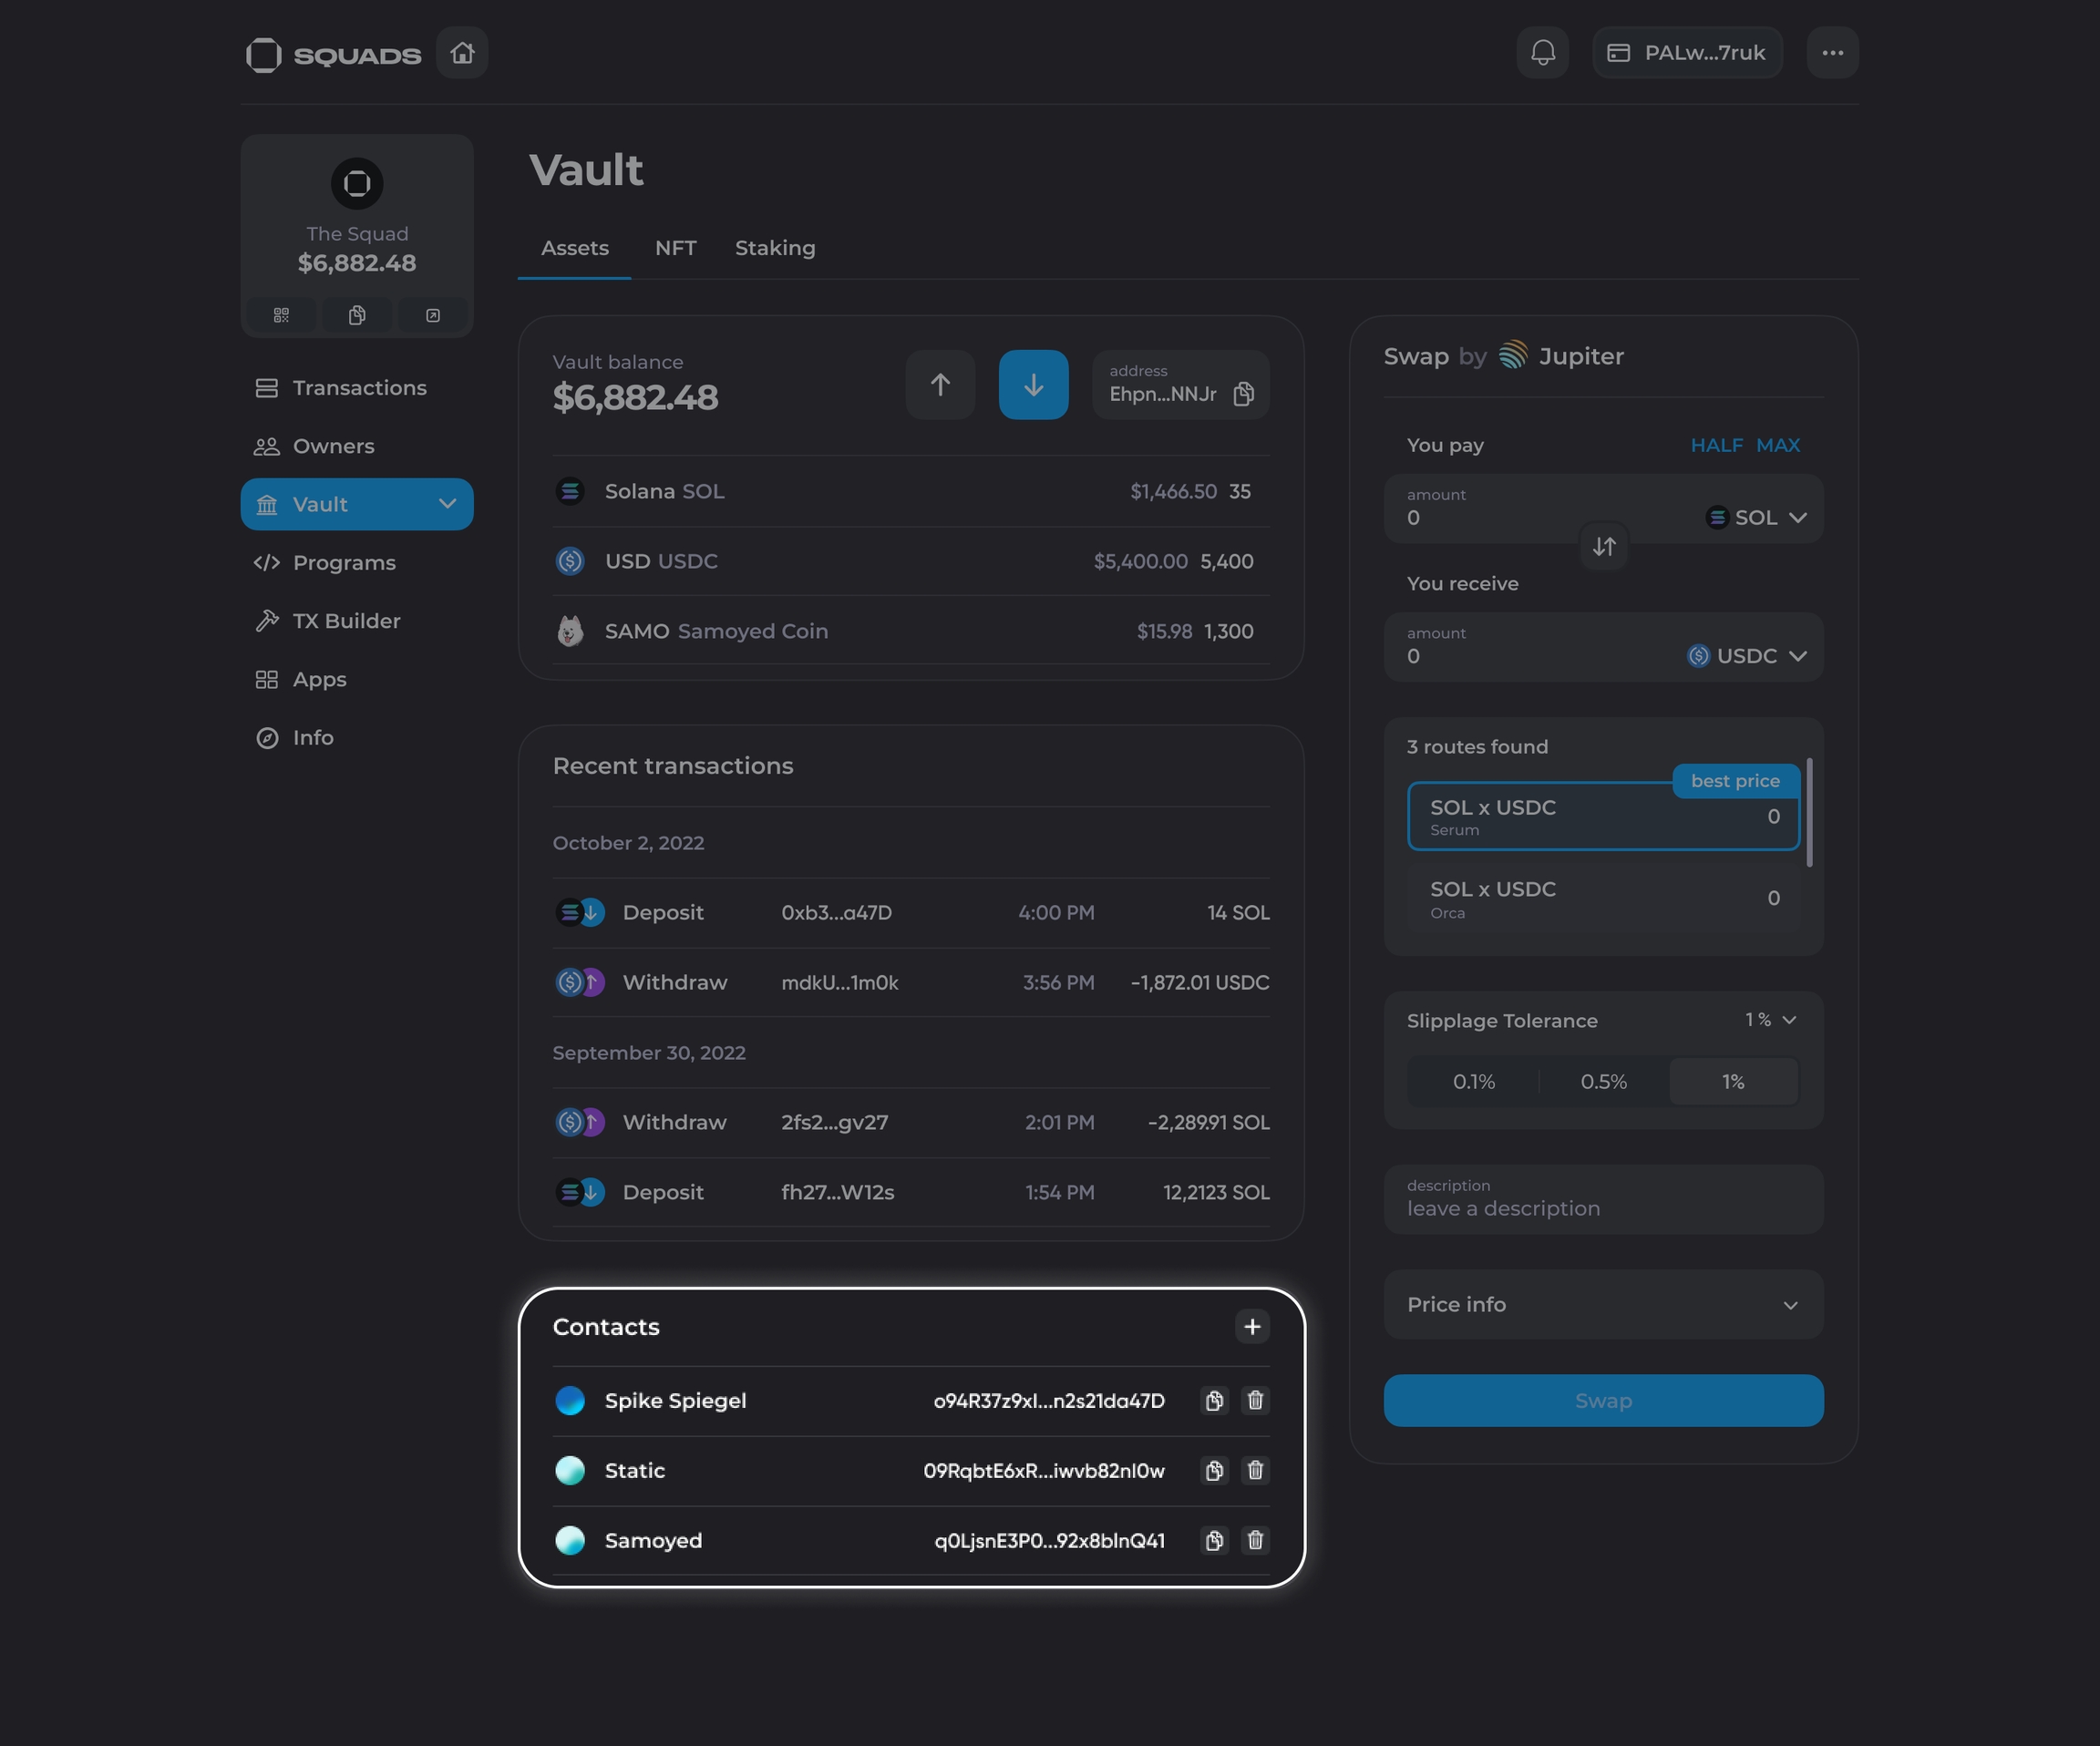2100x1746 pixels.
Task: Click MAX in You pay
Action: (x=1777, y=445)
